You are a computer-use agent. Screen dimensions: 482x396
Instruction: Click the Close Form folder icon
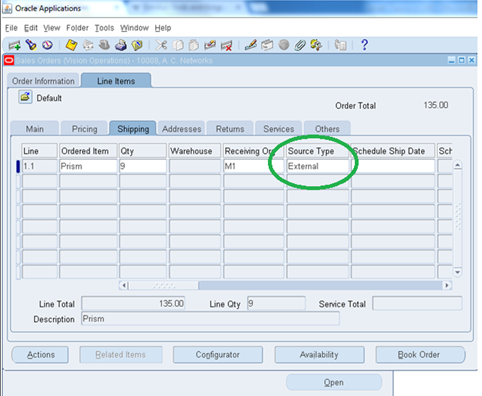(137, 45)
